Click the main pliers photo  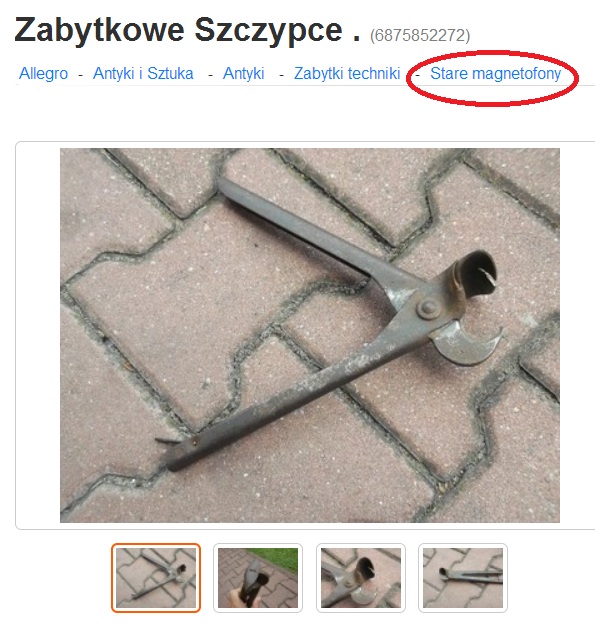point(310,335)
